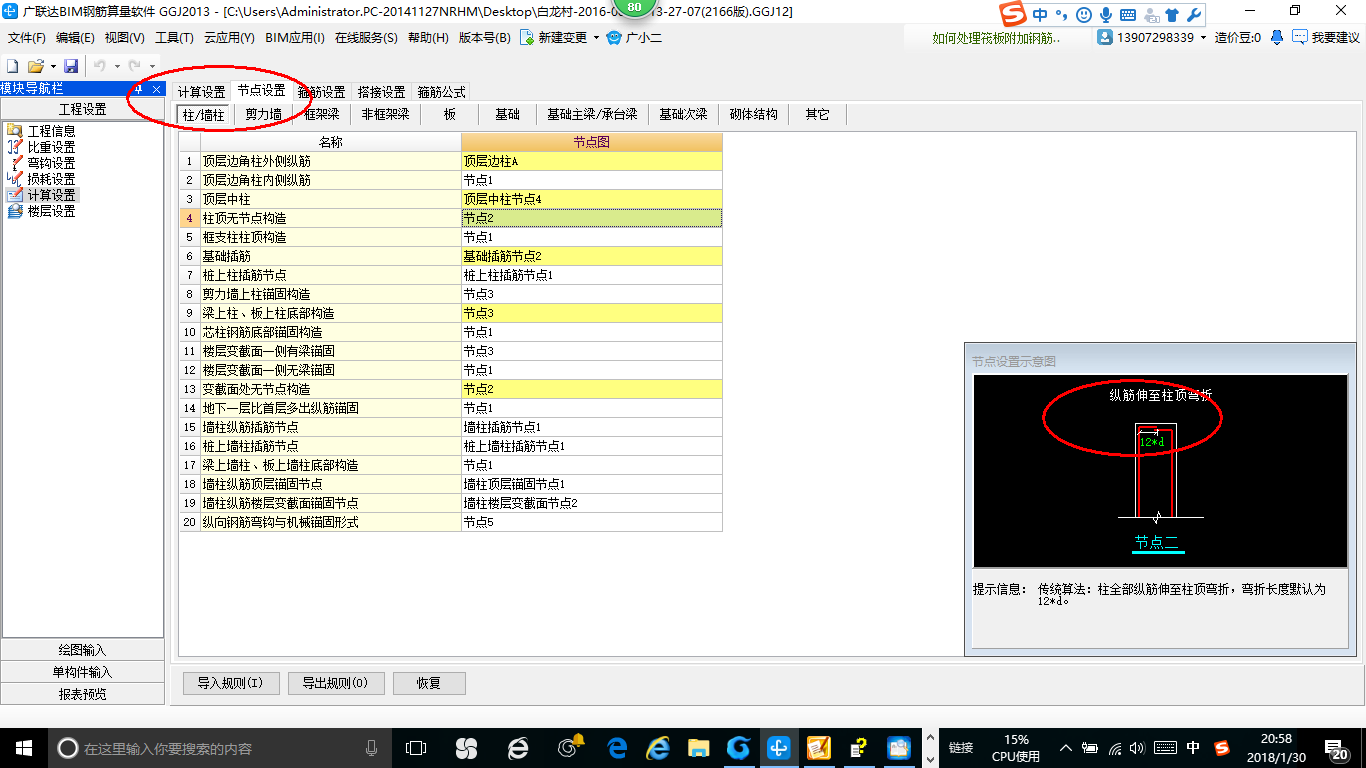This screenshot has height=768, width=1366.
Task: Open the 如何处理筏板附加钢筋 help link
Action: pos(996,38)
